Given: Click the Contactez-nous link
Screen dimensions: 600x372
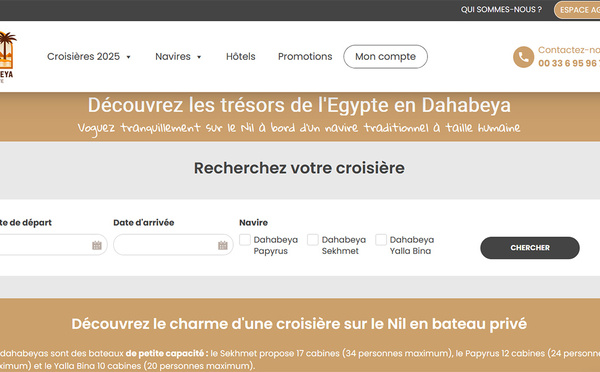Looking at the screenshot, I should click(569, 50).
